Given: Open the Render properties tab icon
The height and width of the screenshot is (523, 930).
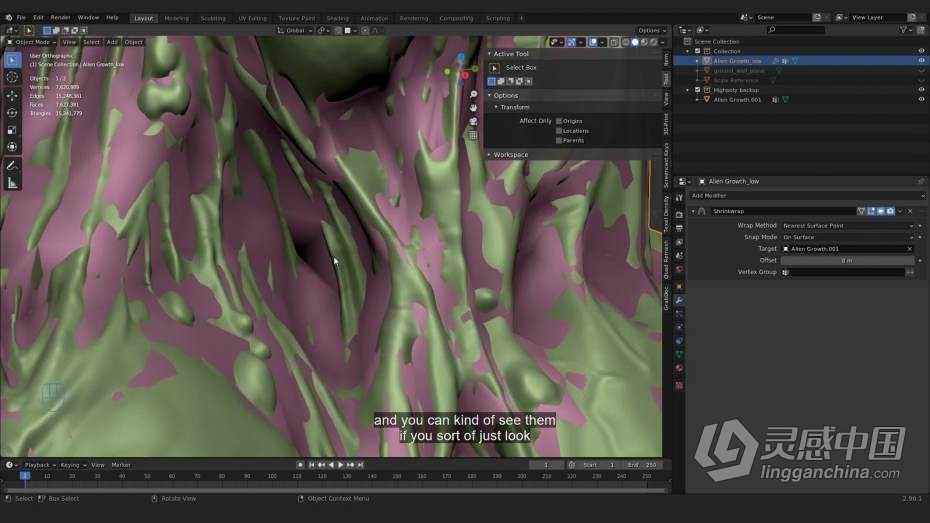Looking at the screenshot, I should coord(679,214).
